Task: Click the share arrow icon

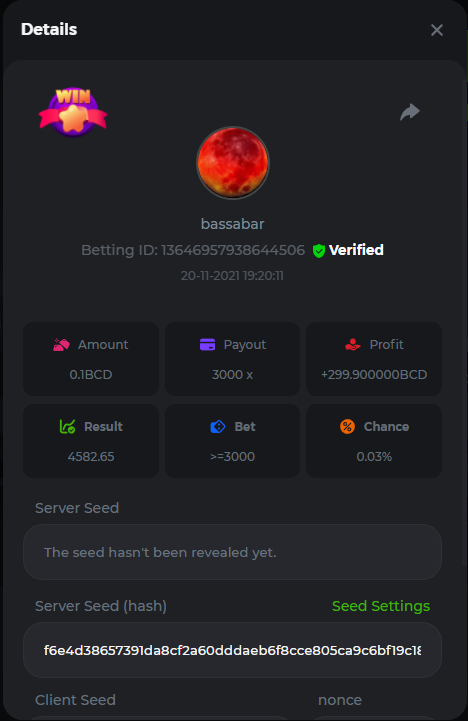Action: pyautogui.click(x=410, y=112)
